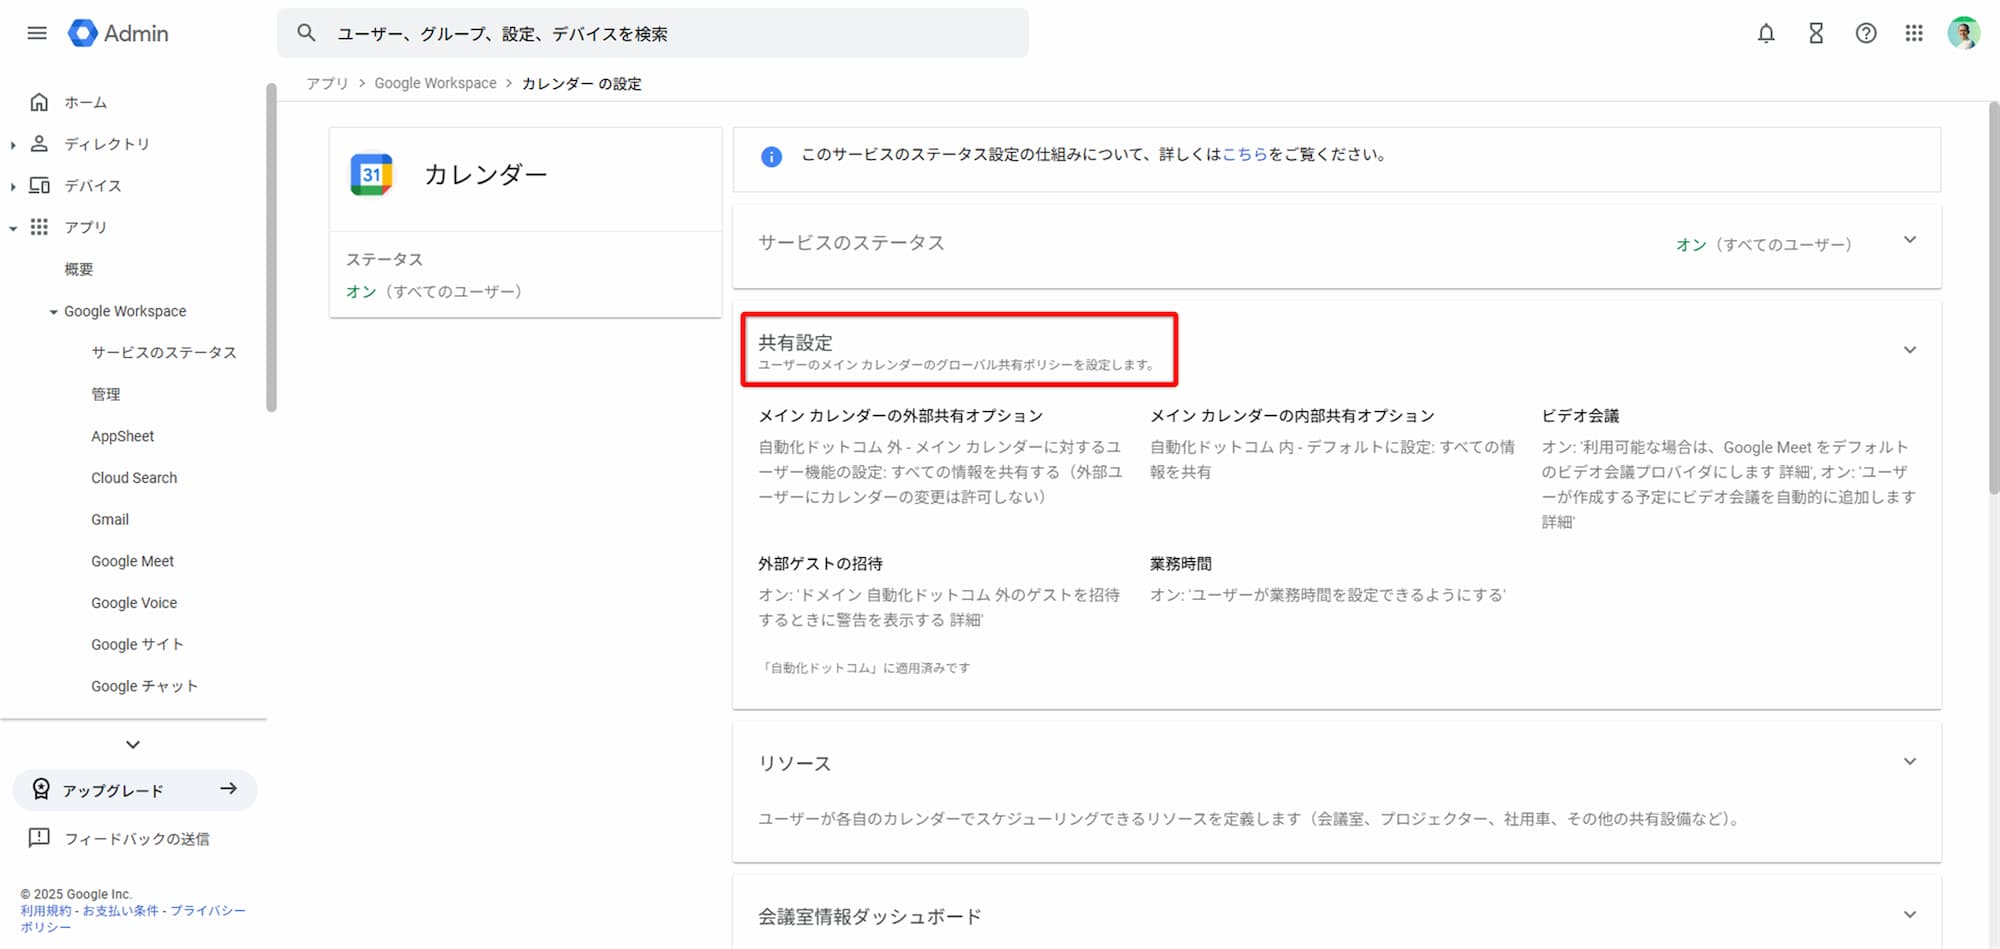
Task: Go to Google Workspace breadcrumb
Action: point(435,84)
